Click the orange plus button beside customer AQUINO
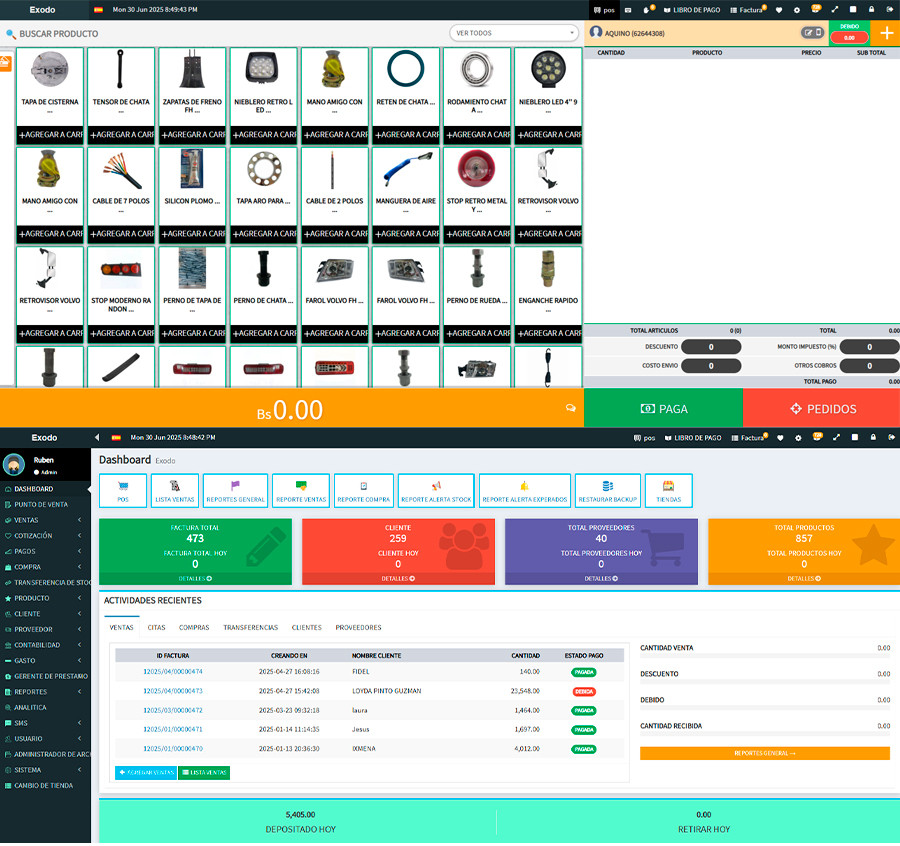The image size is (900, 846). 885,32
